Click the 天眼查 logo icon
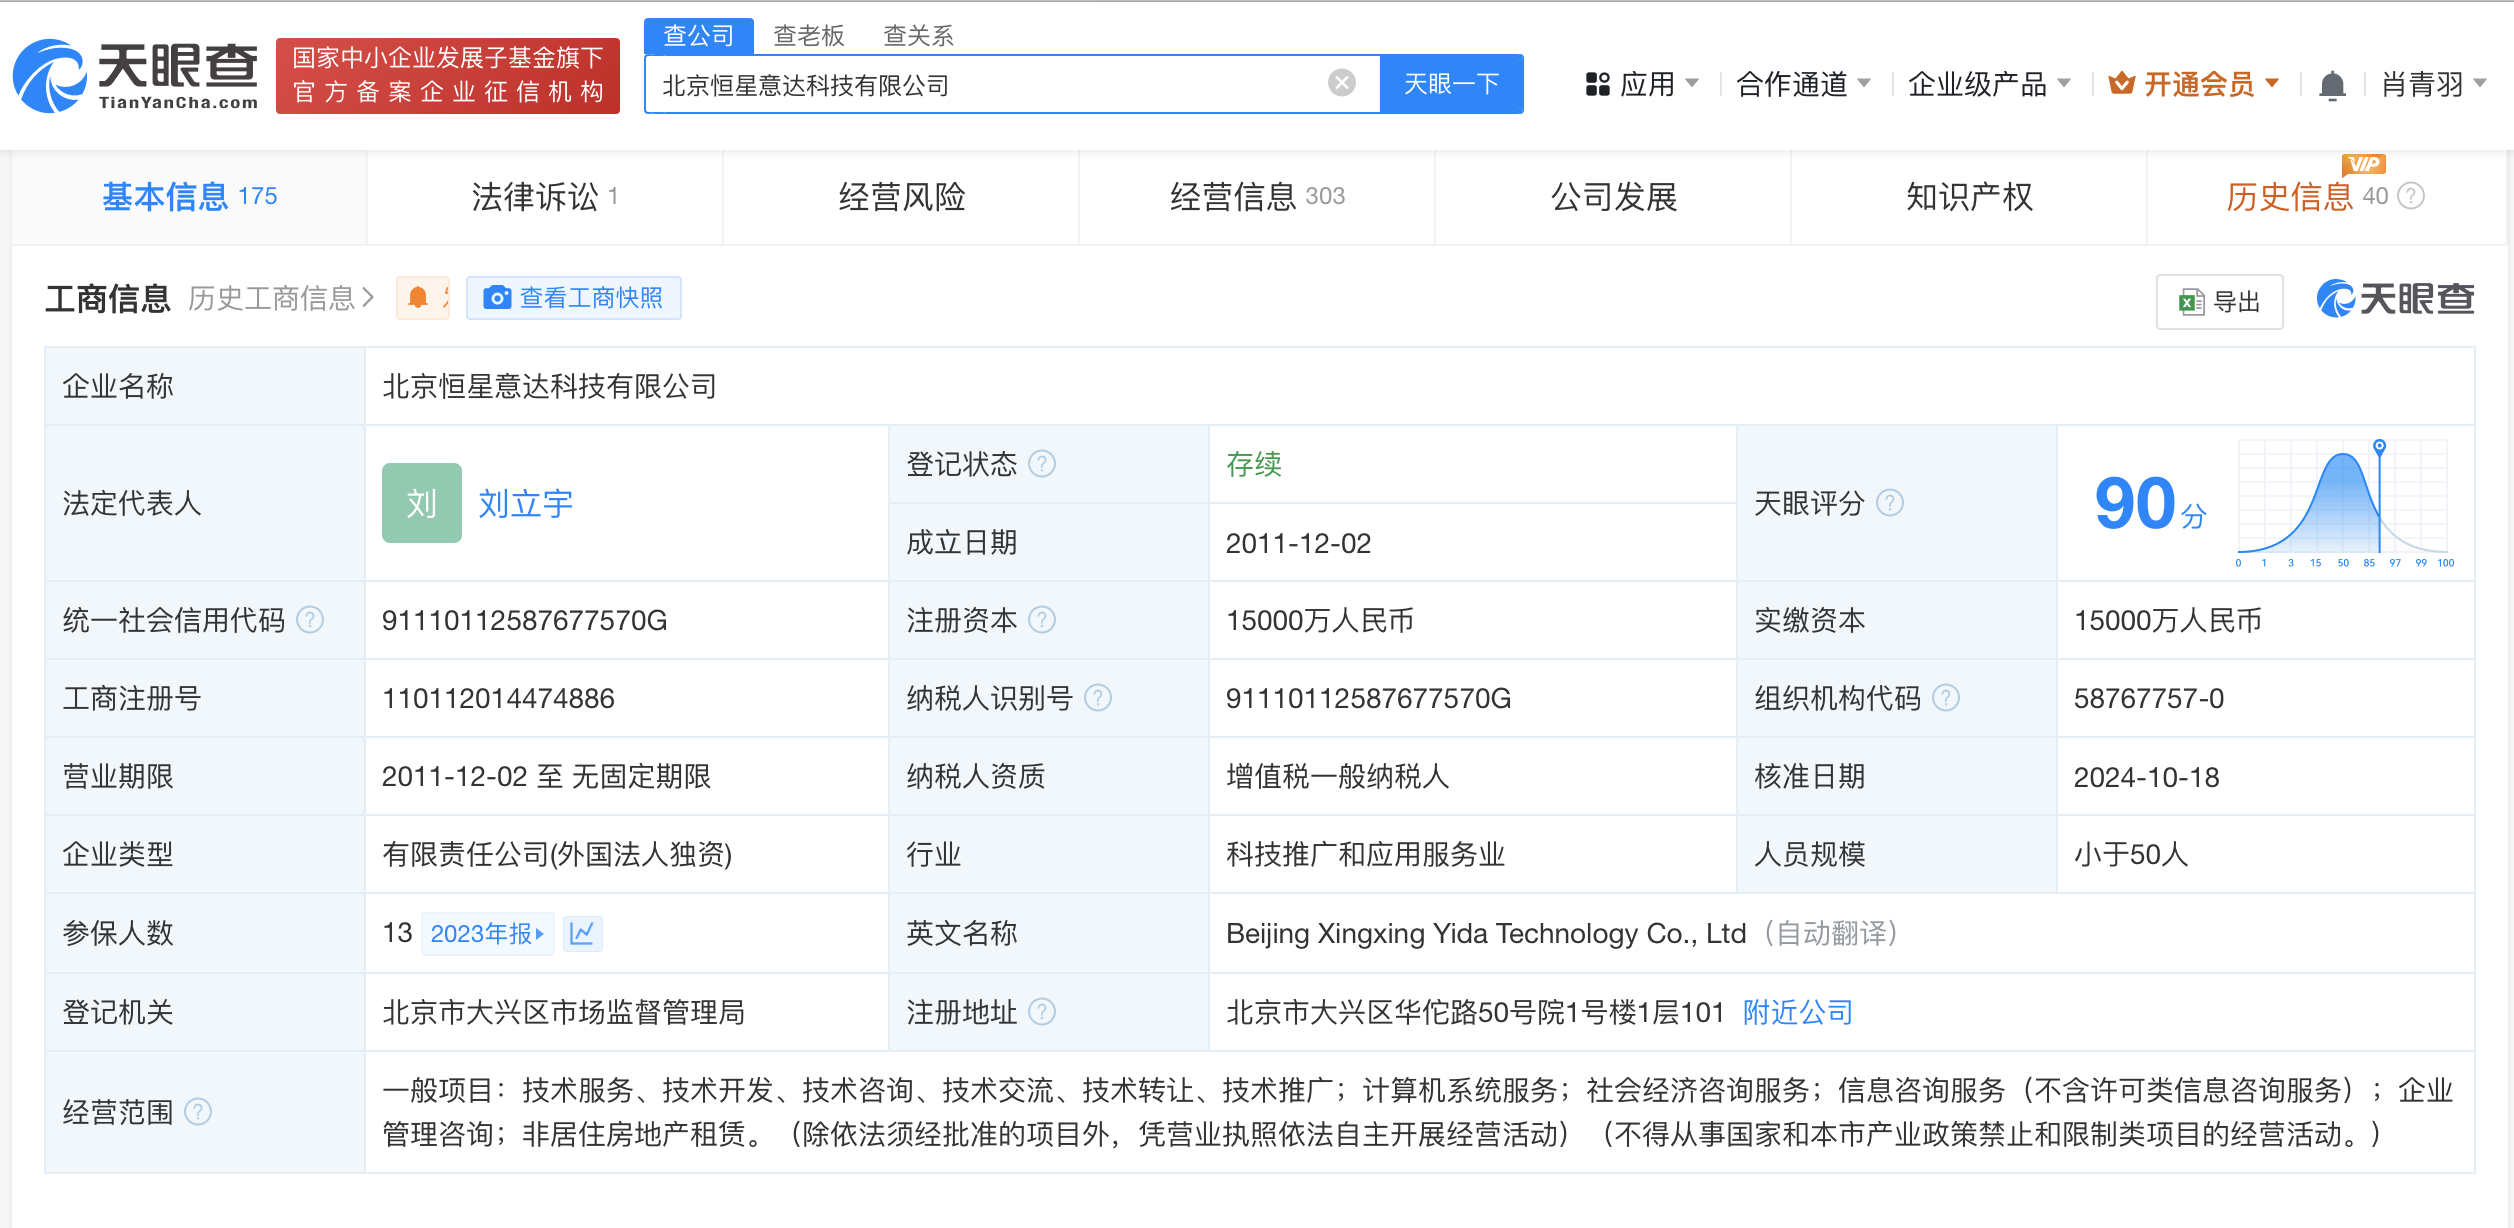 coord(50,76)
